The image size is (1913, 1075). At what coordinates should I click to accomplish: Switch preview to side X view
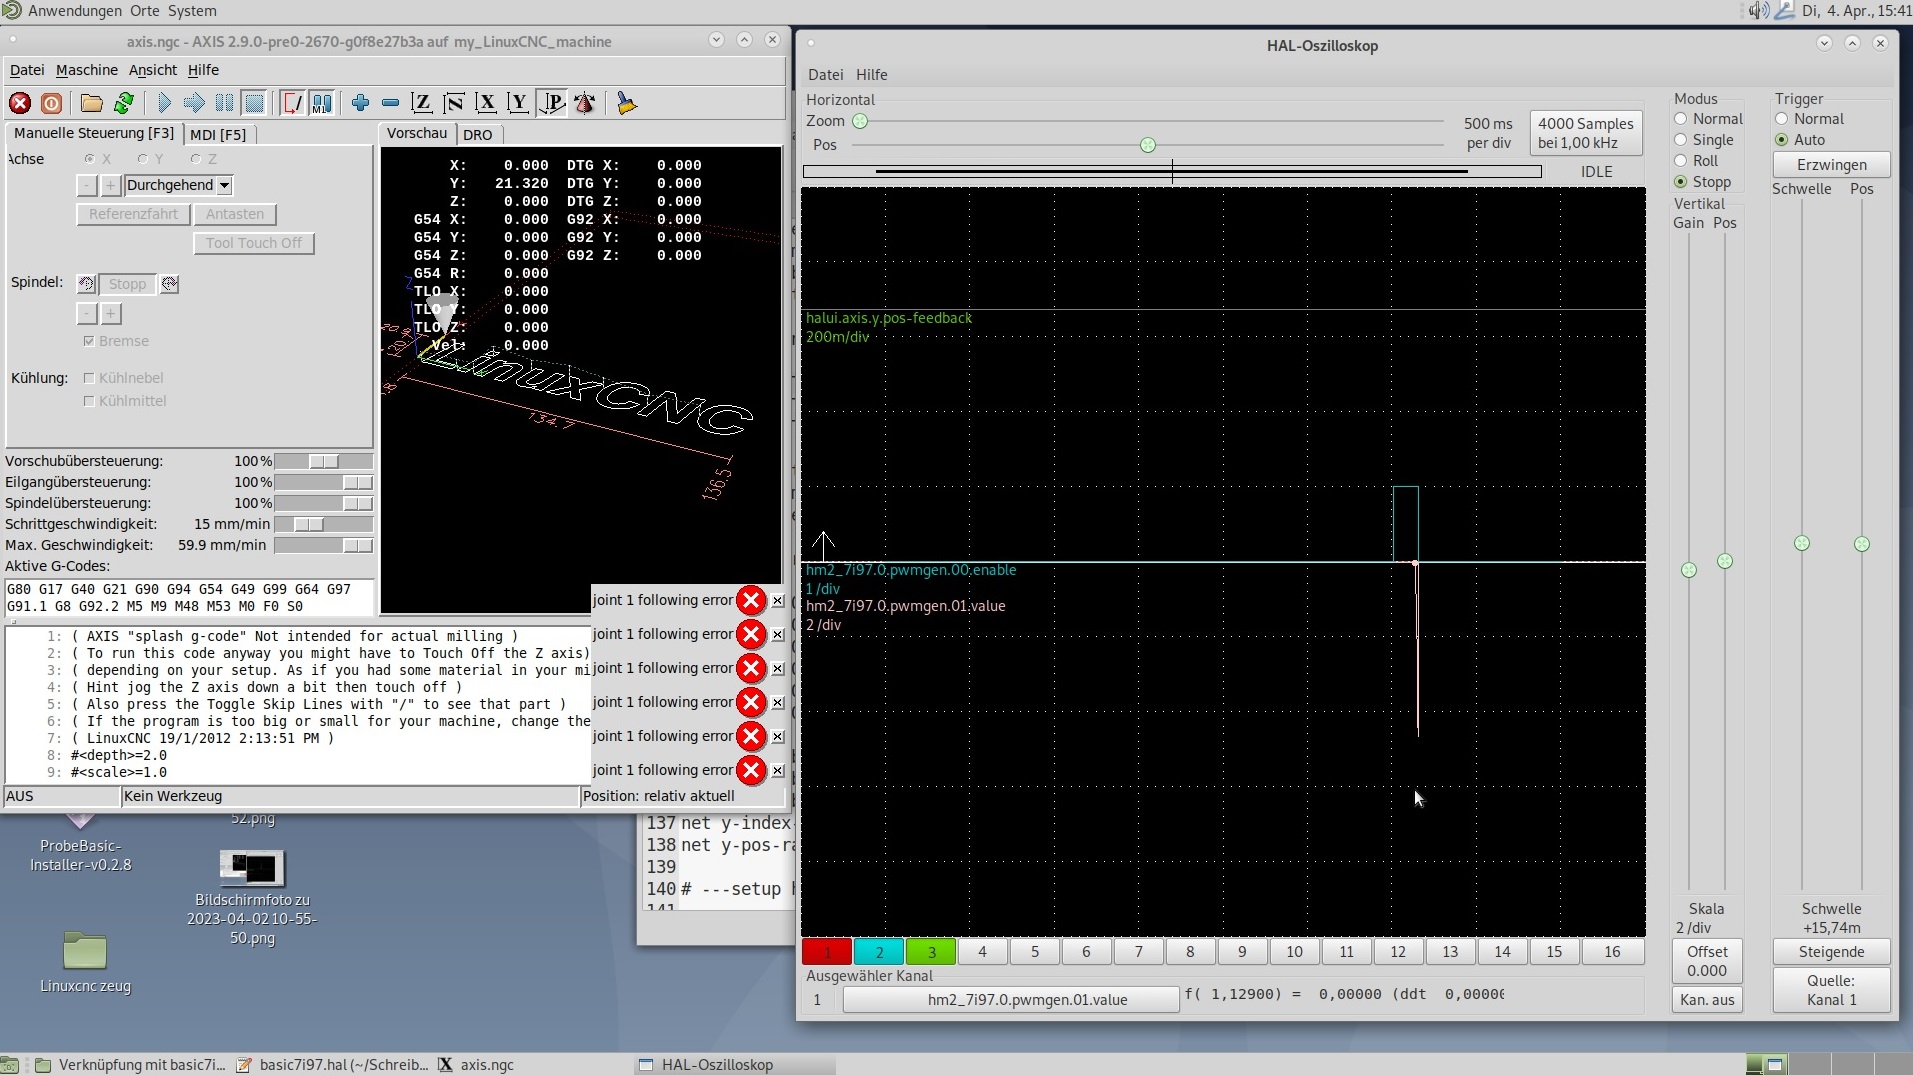click(486, 103)
